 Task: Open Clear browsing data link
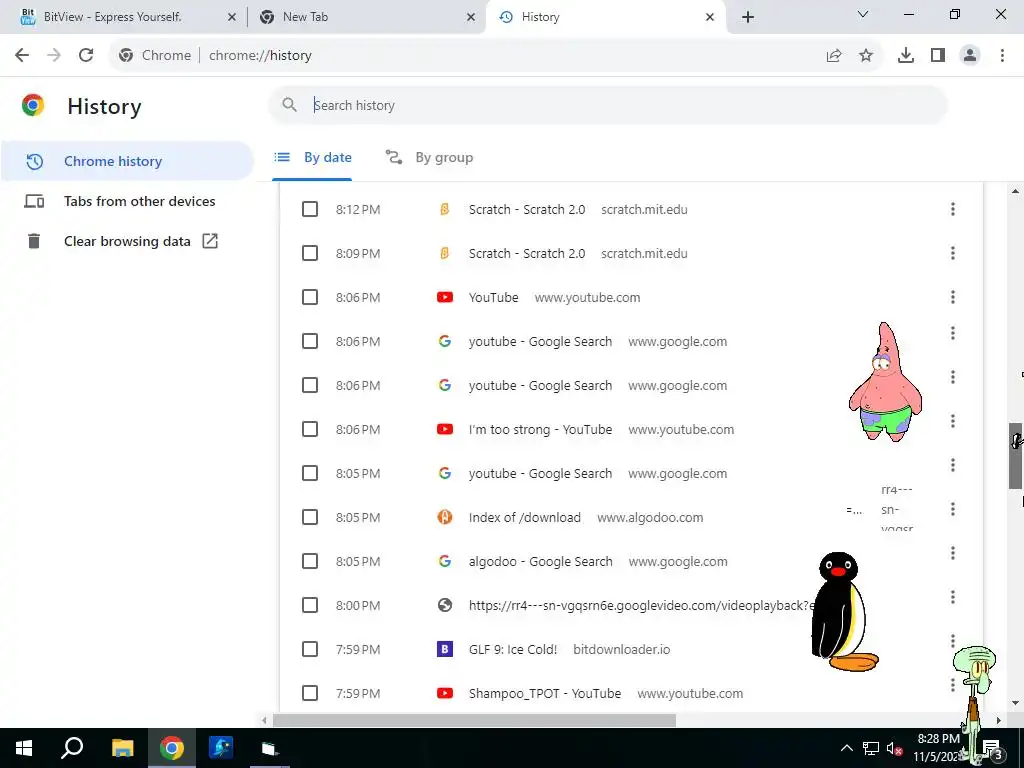[x=127, y=241]
